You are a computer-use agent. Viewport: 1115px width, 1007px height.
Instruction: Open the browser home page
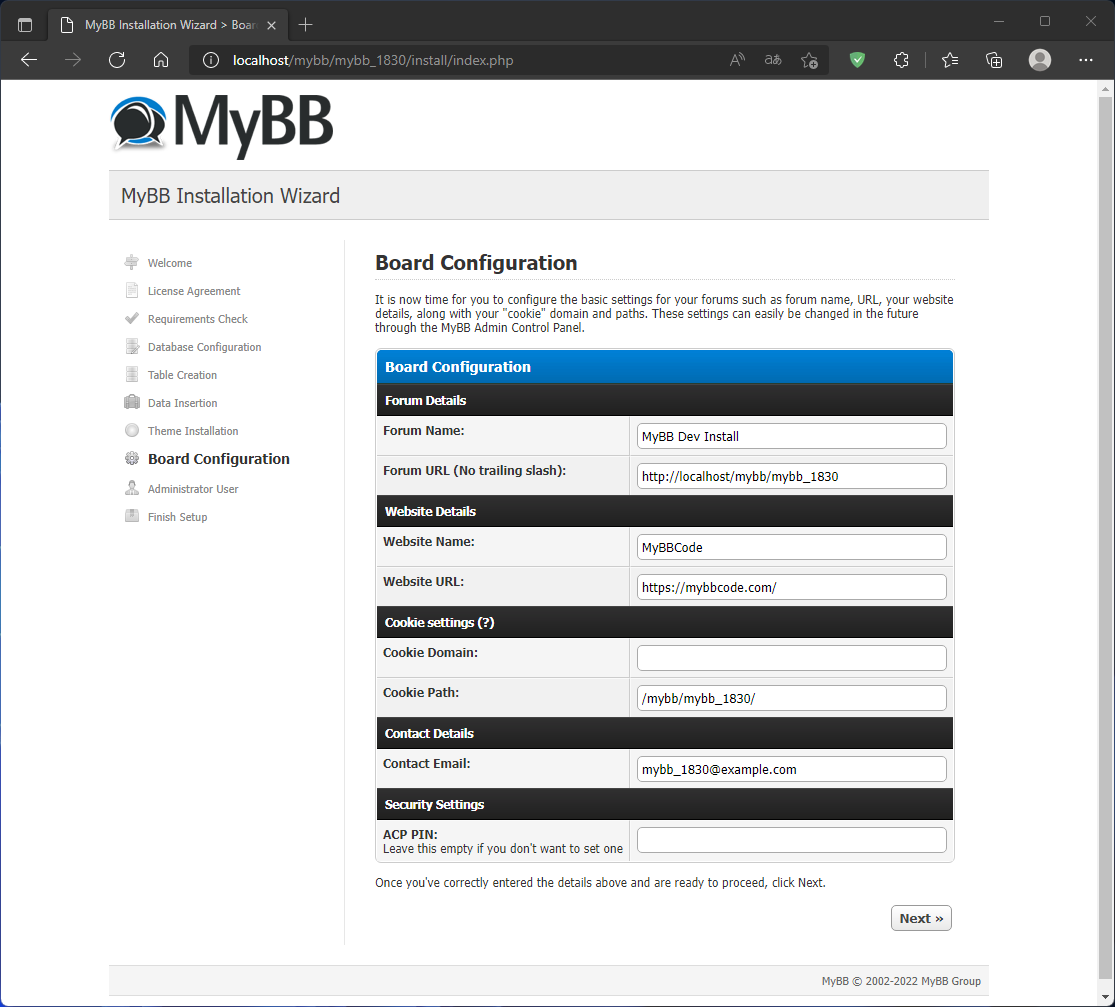click(161, 60)
